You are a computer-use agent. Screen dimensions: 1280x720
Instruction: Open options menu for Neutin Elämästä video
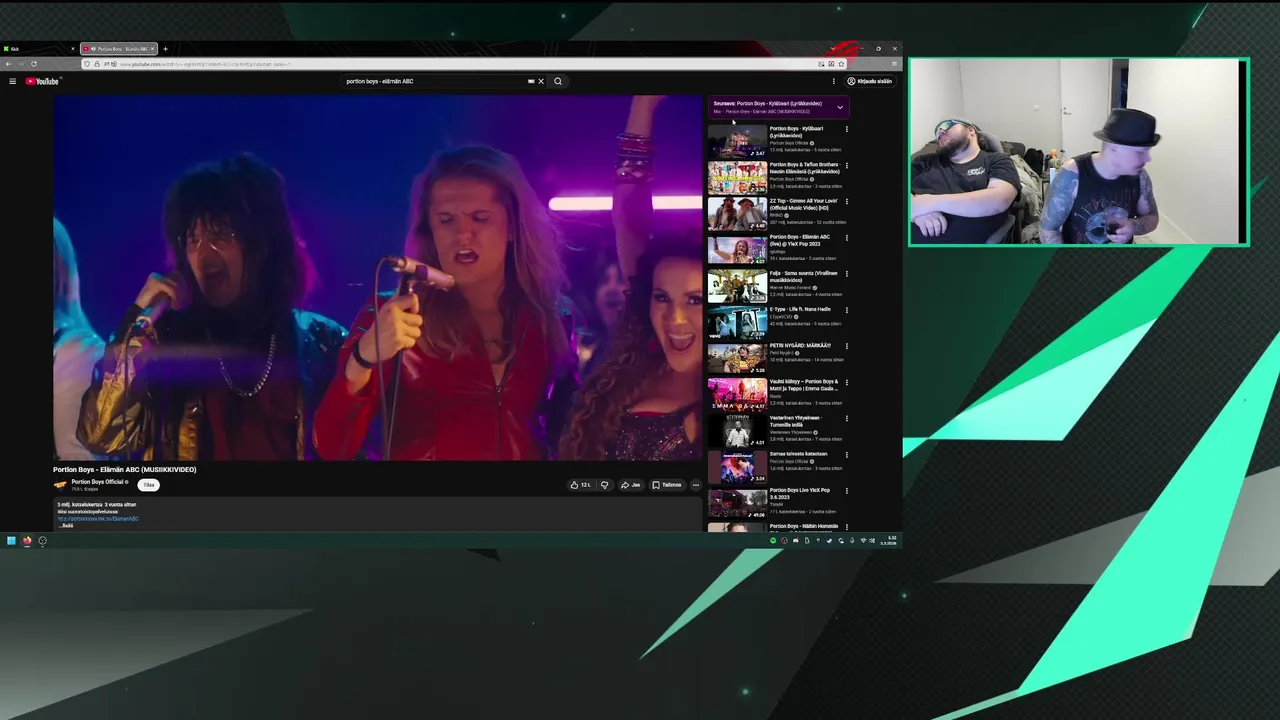point(847,165)
